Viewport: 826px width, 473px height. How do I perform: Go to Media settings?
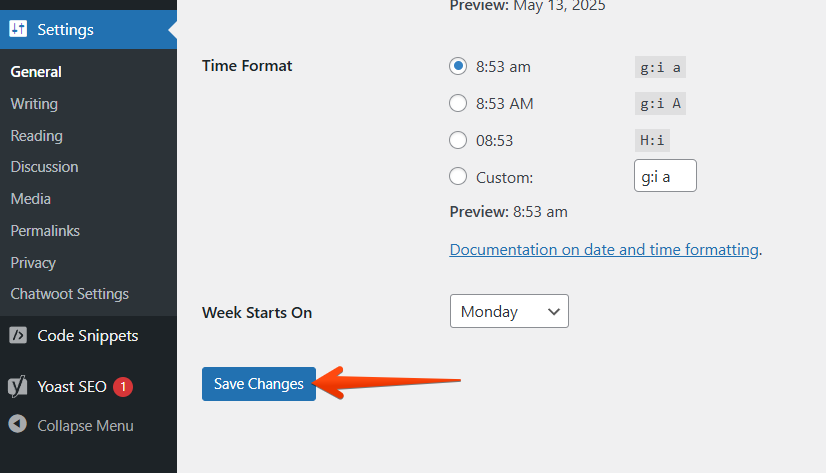30,199
